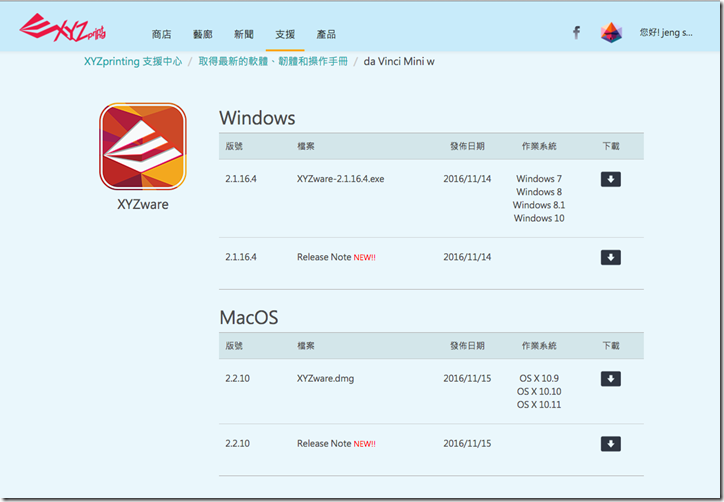Viewport: 724px width, 502px height.
Task: Download Windows 2.1.16.4 Release Note
Action: (x=610, y=257)
